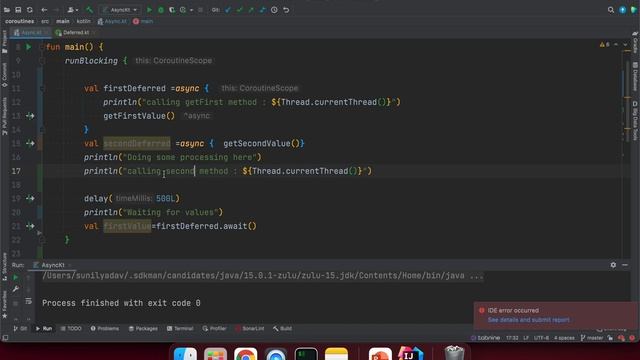Click the secondDeferred variable name
640x360 pixels.
(x=137, y=143)
